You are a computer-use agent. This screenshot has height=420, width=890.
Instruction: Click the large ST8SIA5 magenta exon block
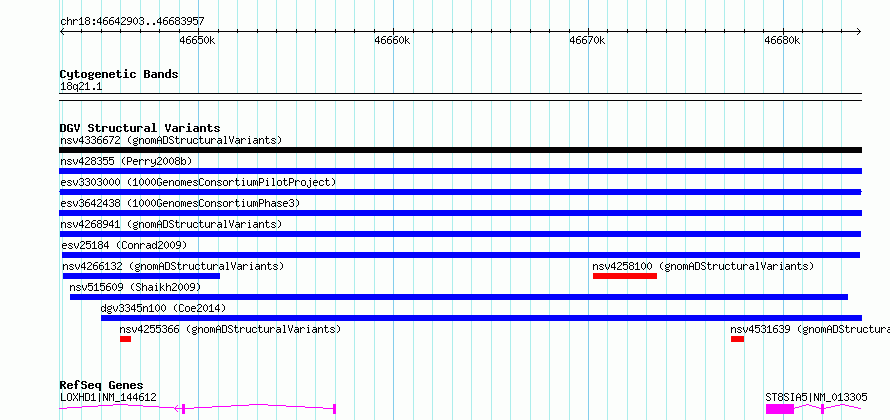780,409
